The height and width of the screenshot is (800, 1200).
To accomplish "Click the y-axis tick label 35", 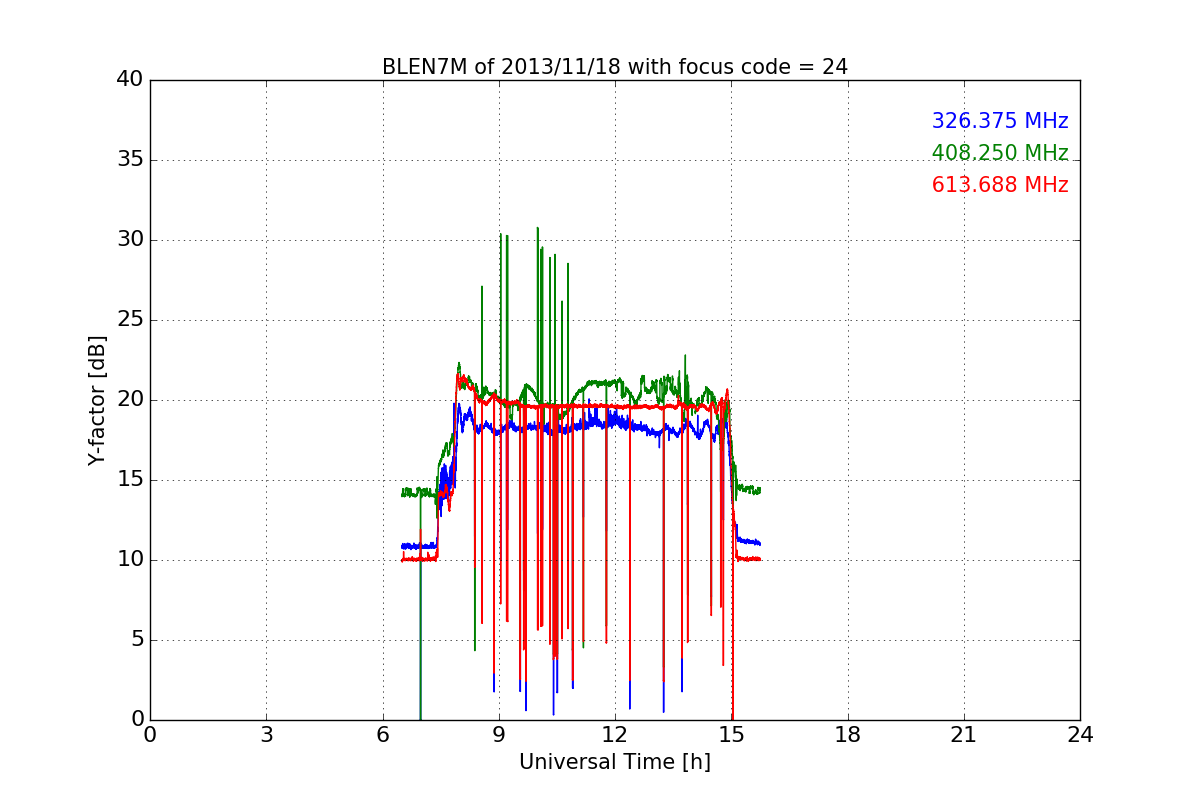I will 130,160.
